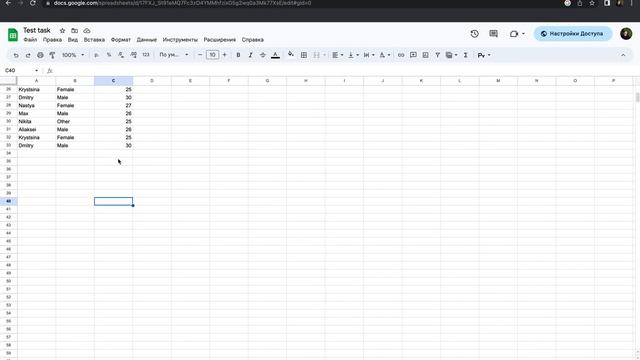Insert a chart from toolbar
The image size is (640, 360).
(x=425, y=55)
